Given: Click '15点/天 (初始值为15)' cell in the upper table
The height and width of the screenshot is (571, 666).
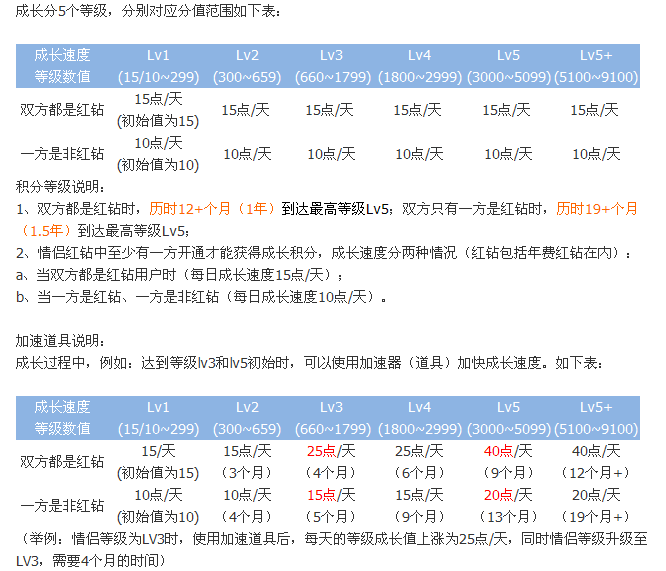Looking at the screenshot, I should tap(158, 110).
